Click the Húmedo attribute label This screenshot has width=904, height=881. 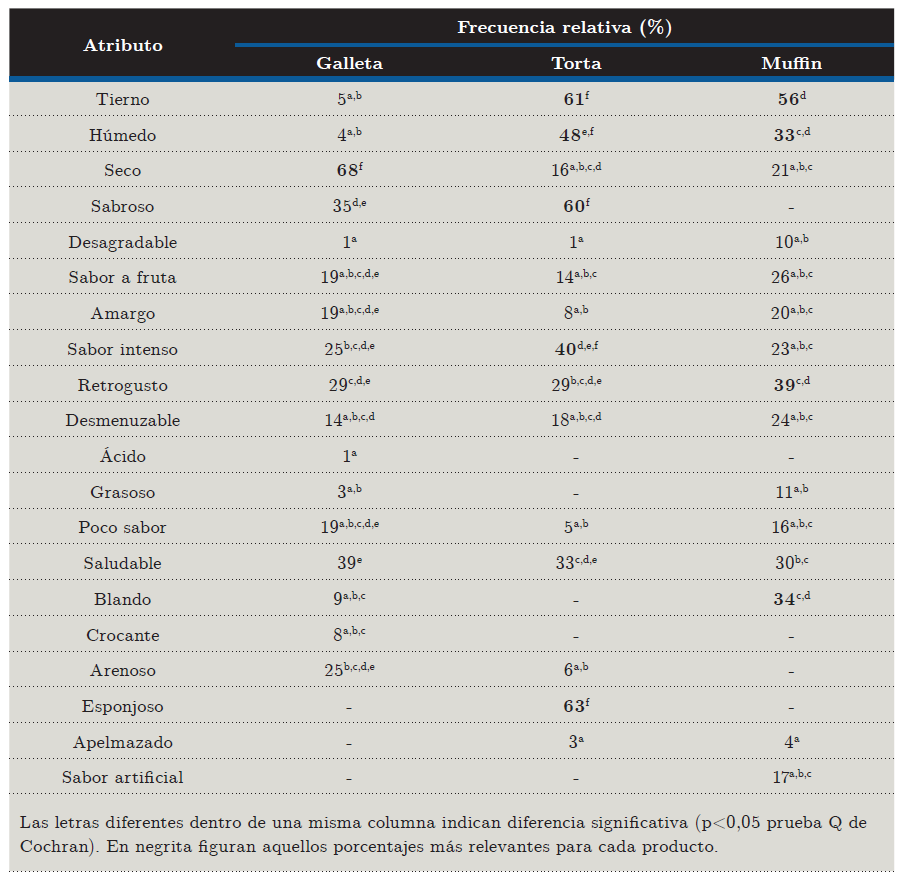pos(123,135)
